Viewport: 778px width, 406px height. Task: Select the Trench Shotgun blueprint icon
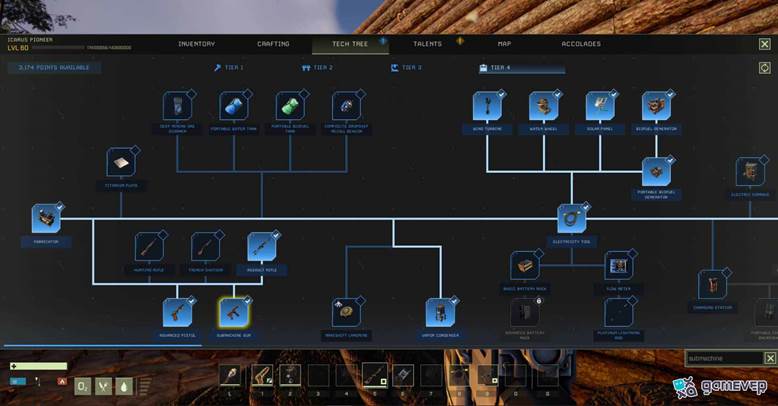click(x=205, y=247)
